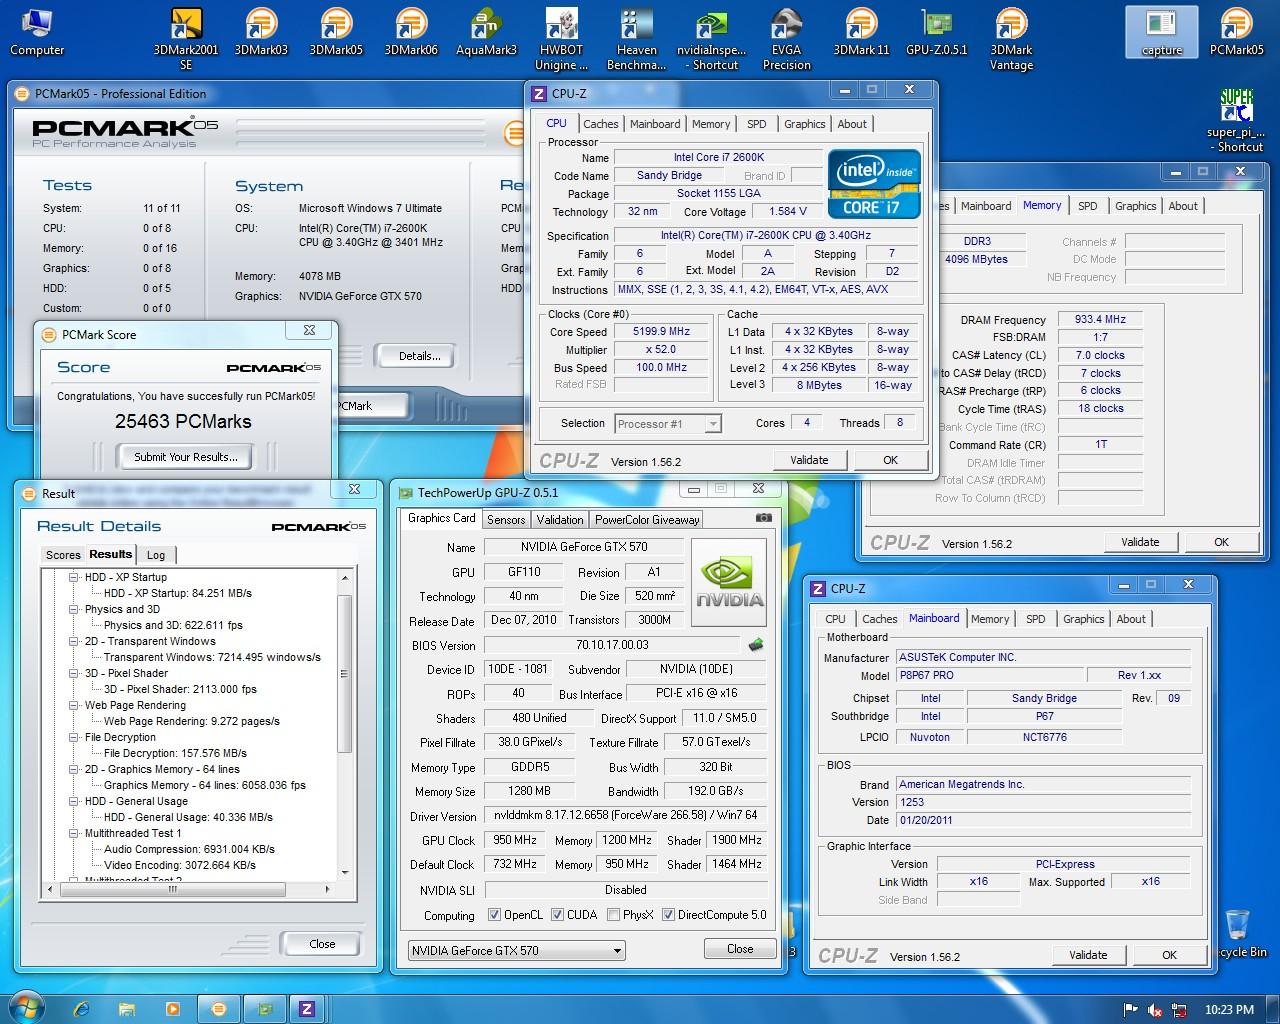Viewport: 1280px width, 1024px height.
Task: Open the Recycle Bin
Action: [x=1237, y=934]
